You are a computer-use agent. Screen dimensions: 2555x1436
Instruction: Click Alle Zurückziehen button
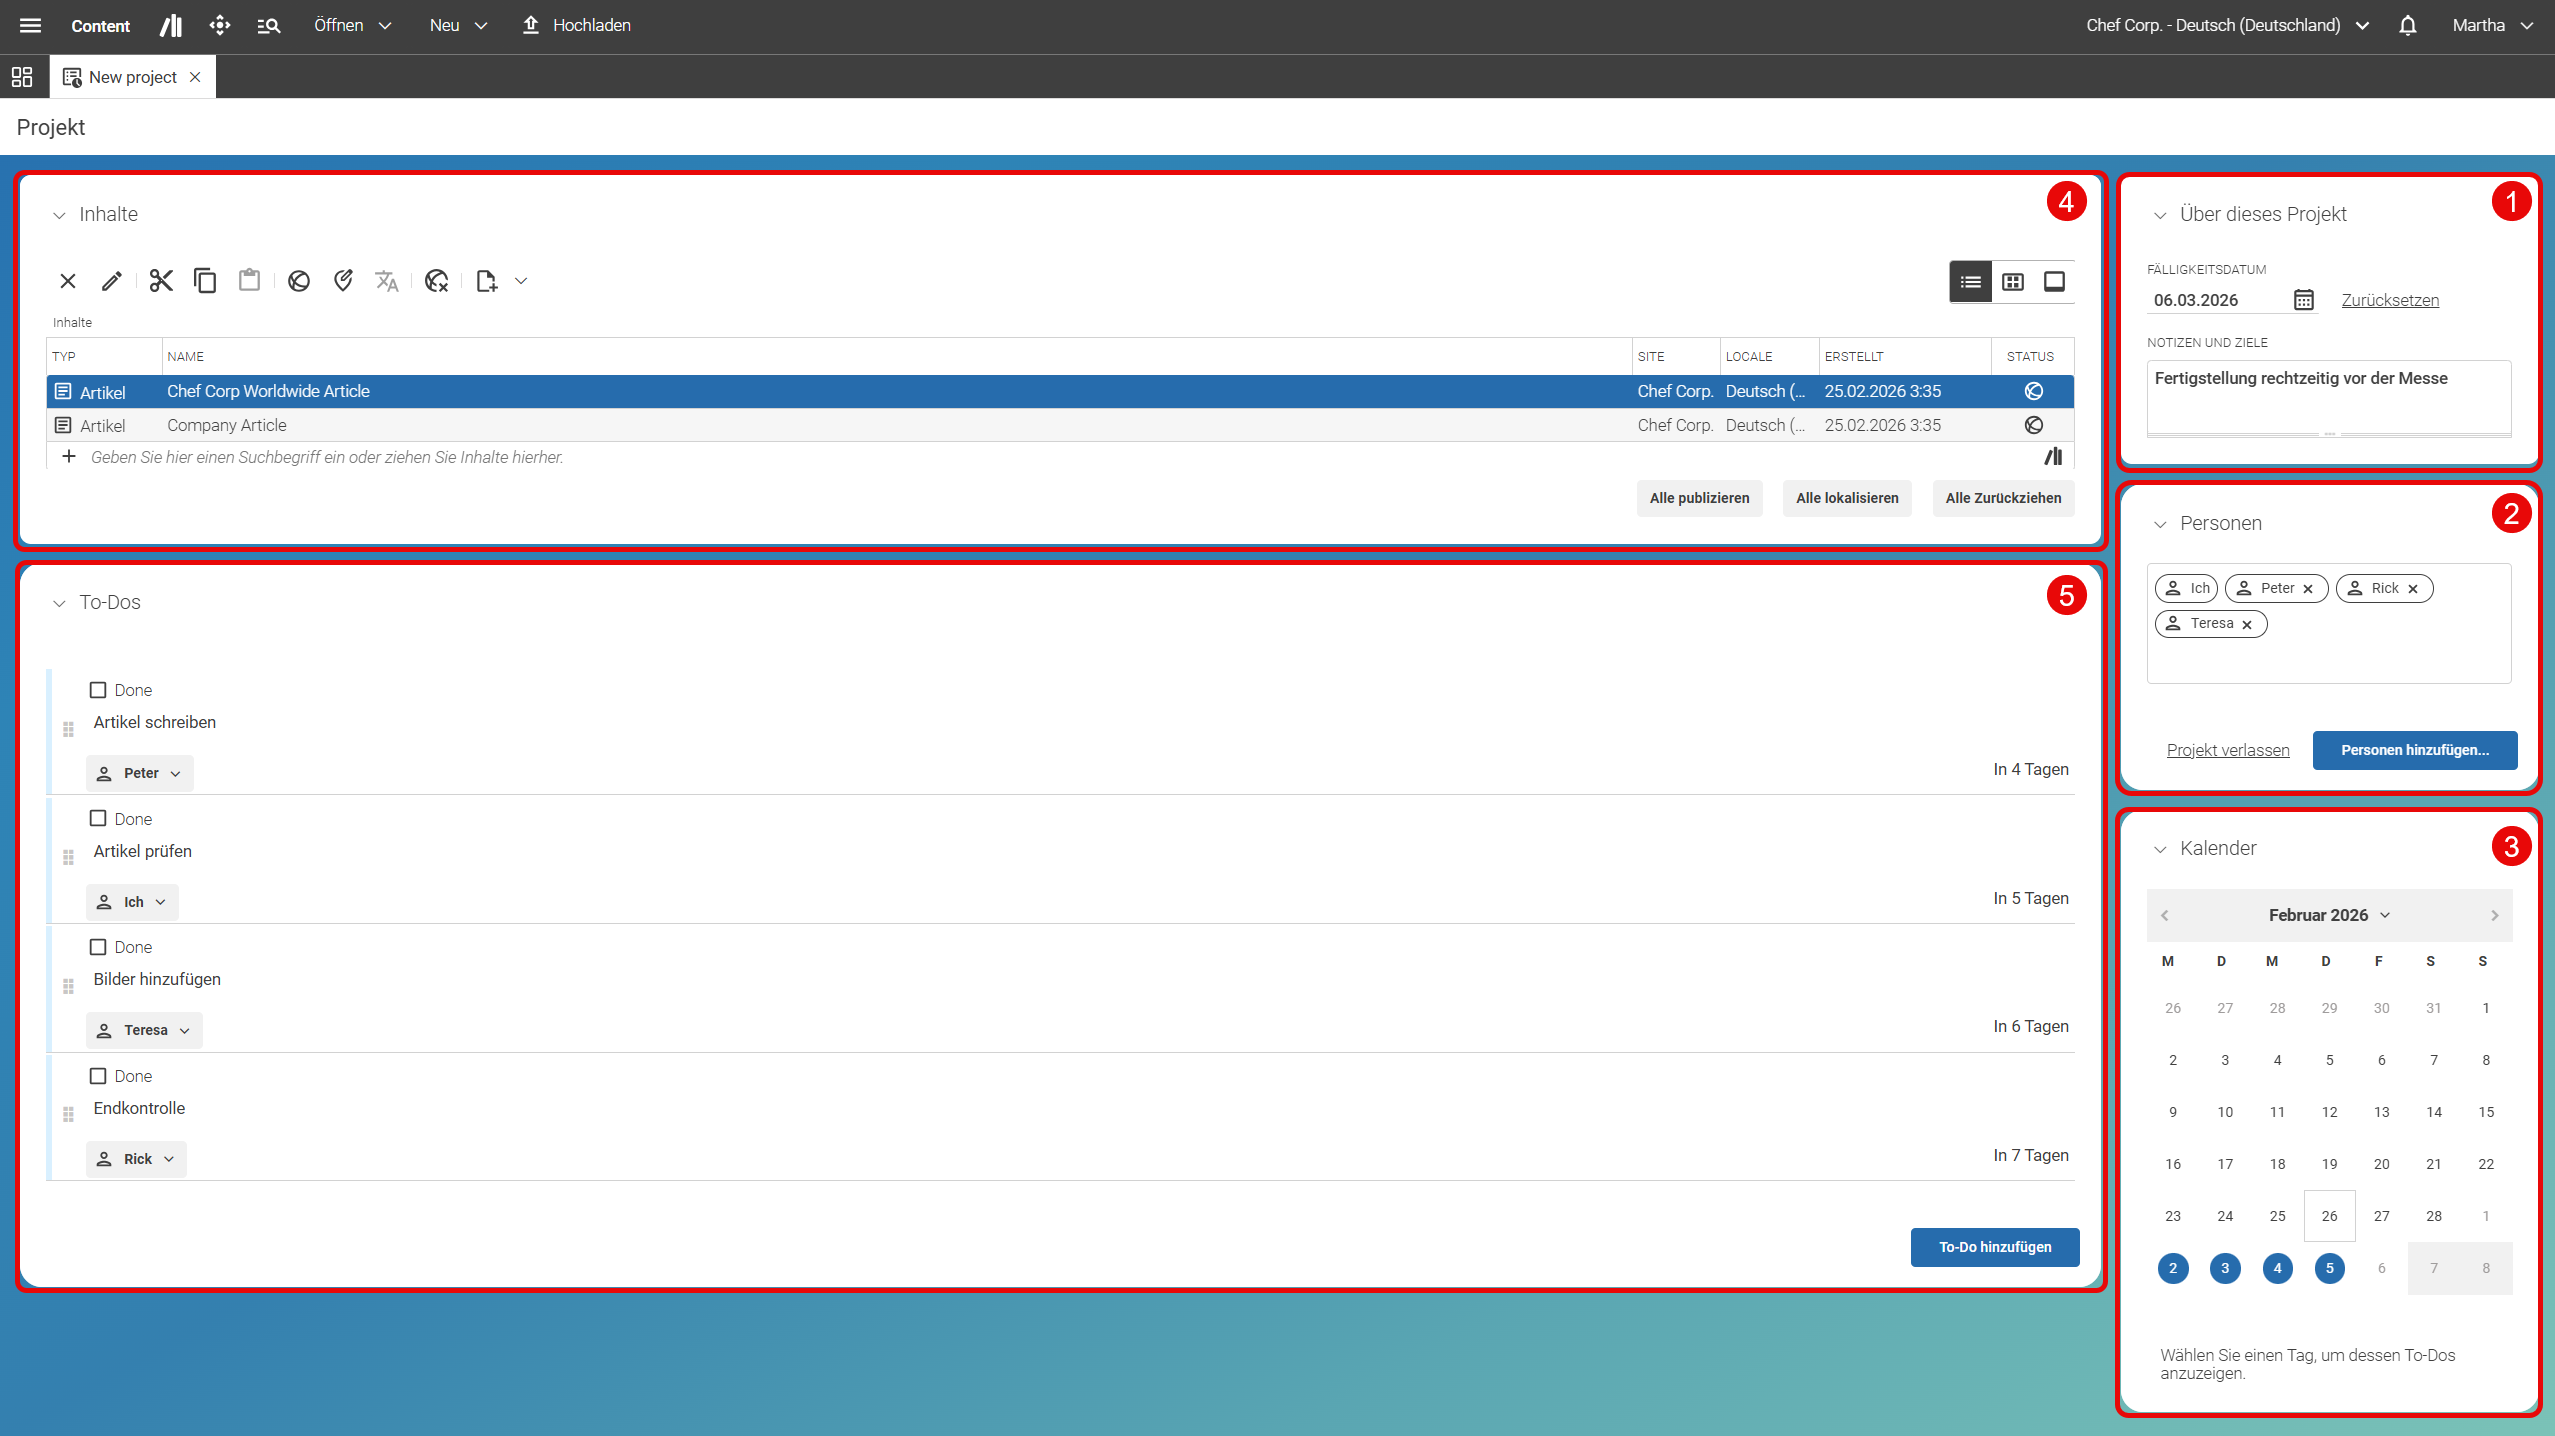coord(2003,498)
